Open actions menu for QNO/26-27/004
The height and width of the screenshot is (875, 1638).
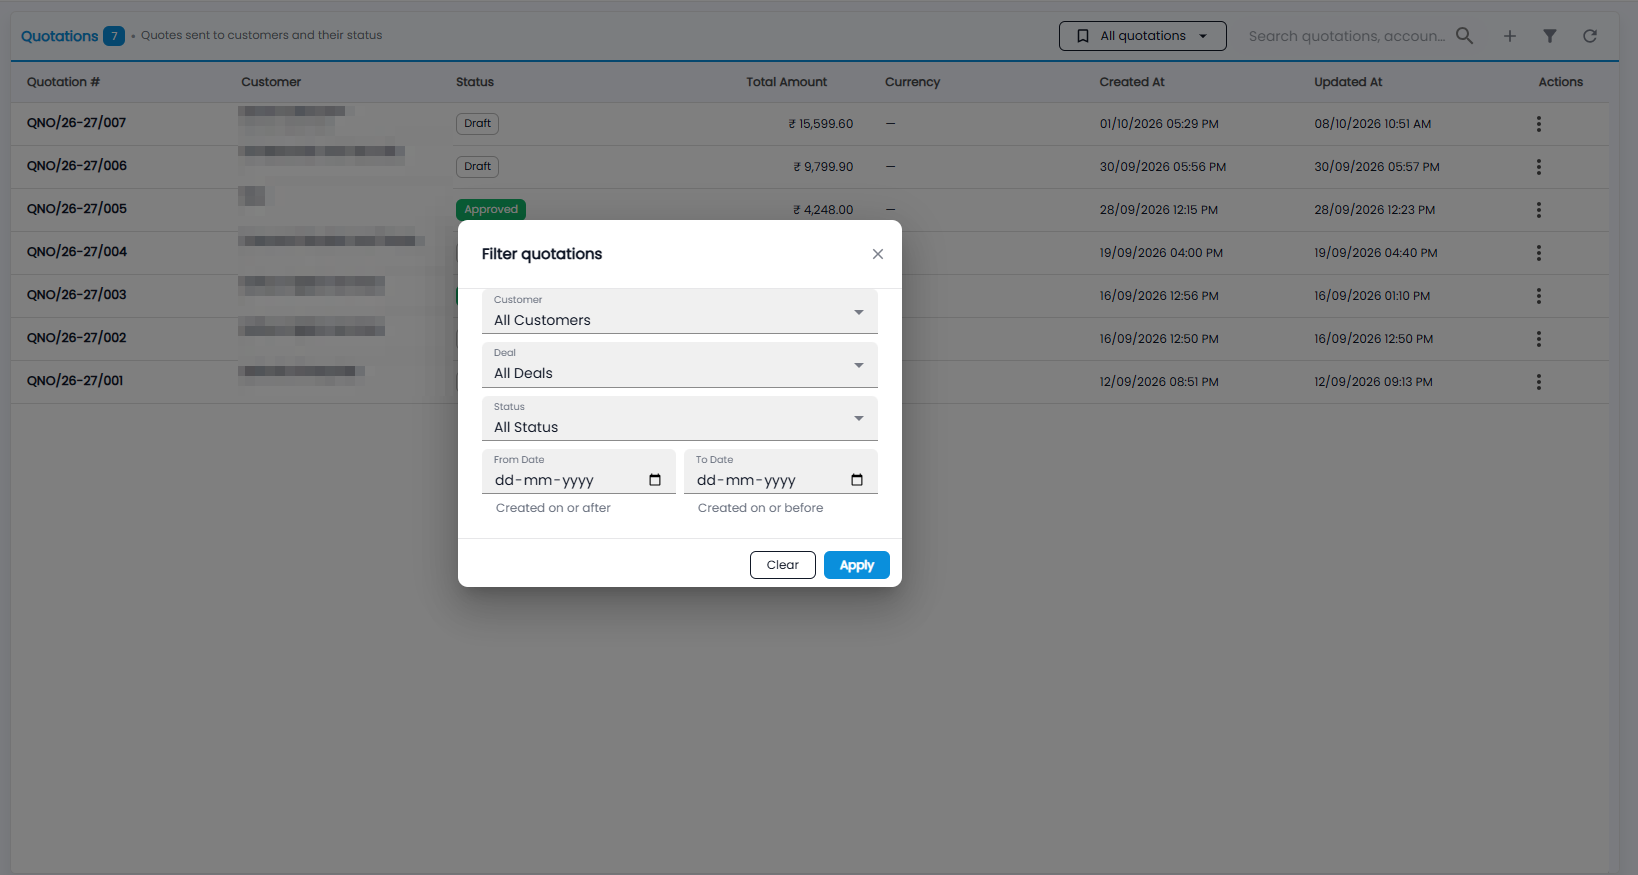[1539, 253]
